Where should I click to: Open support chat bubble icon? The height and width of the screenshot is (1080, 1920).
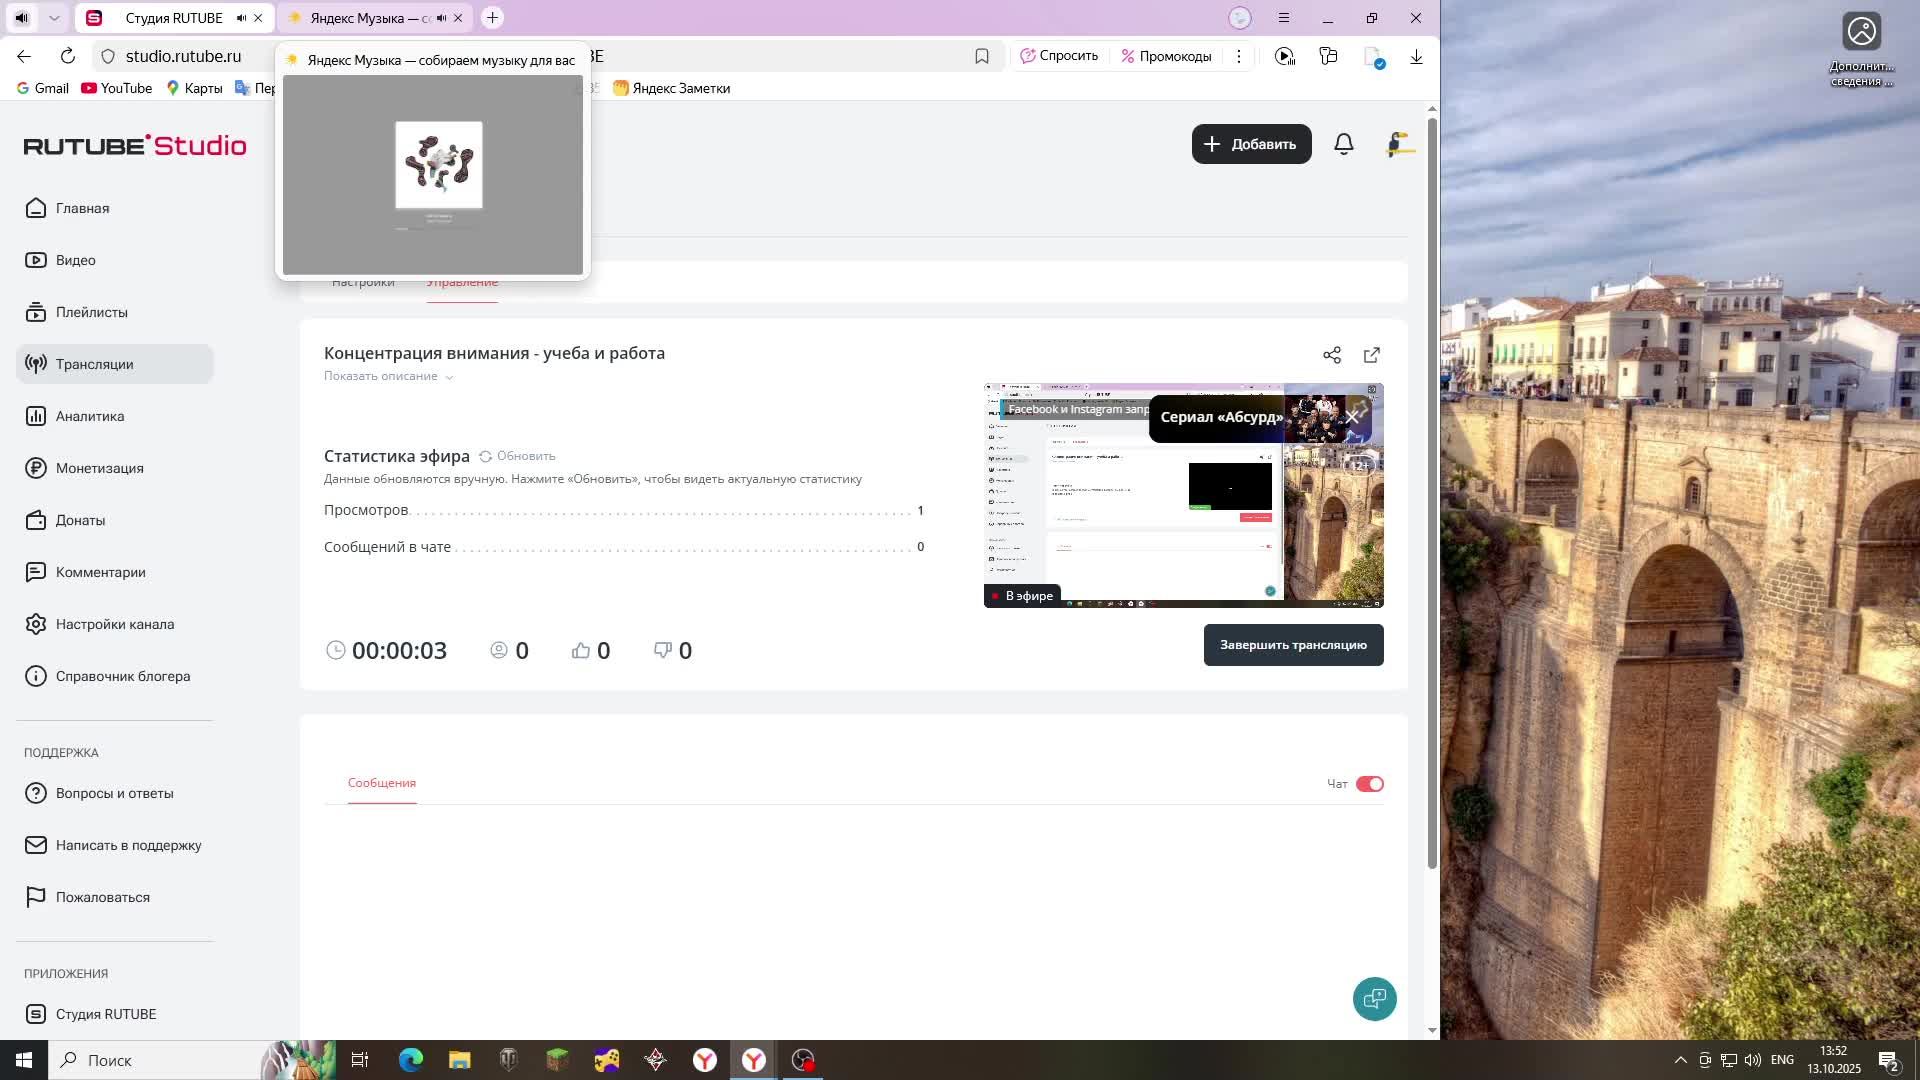1374,998
